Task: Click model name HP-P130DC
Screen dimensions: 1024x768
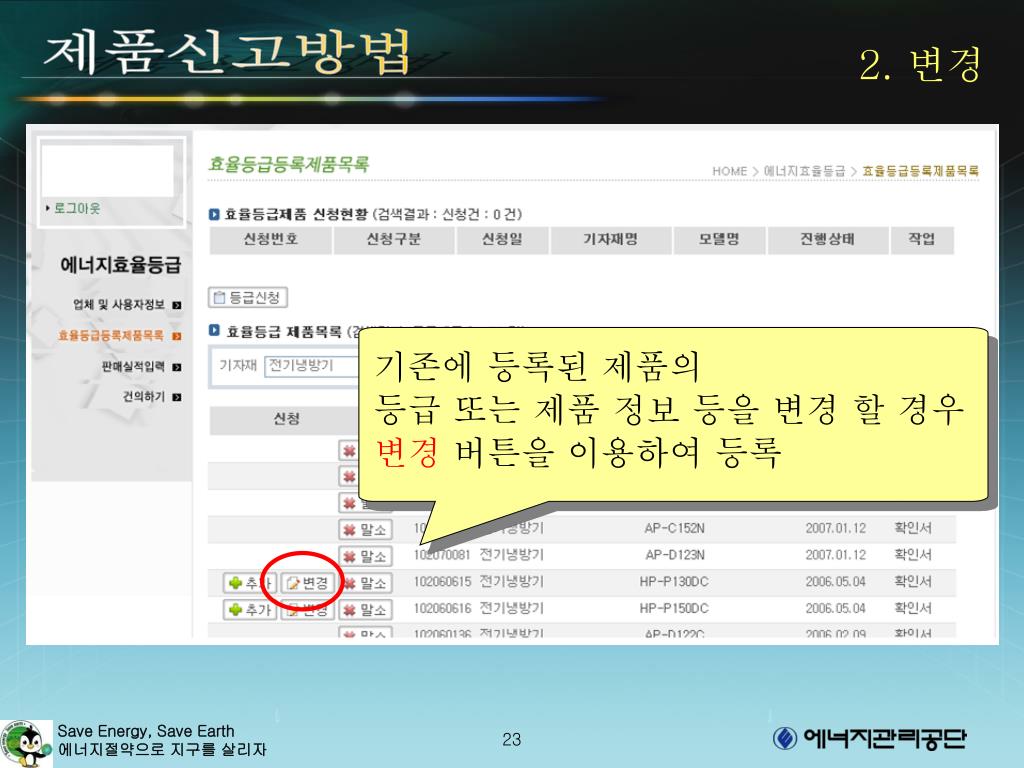Action: coord(674,581)
